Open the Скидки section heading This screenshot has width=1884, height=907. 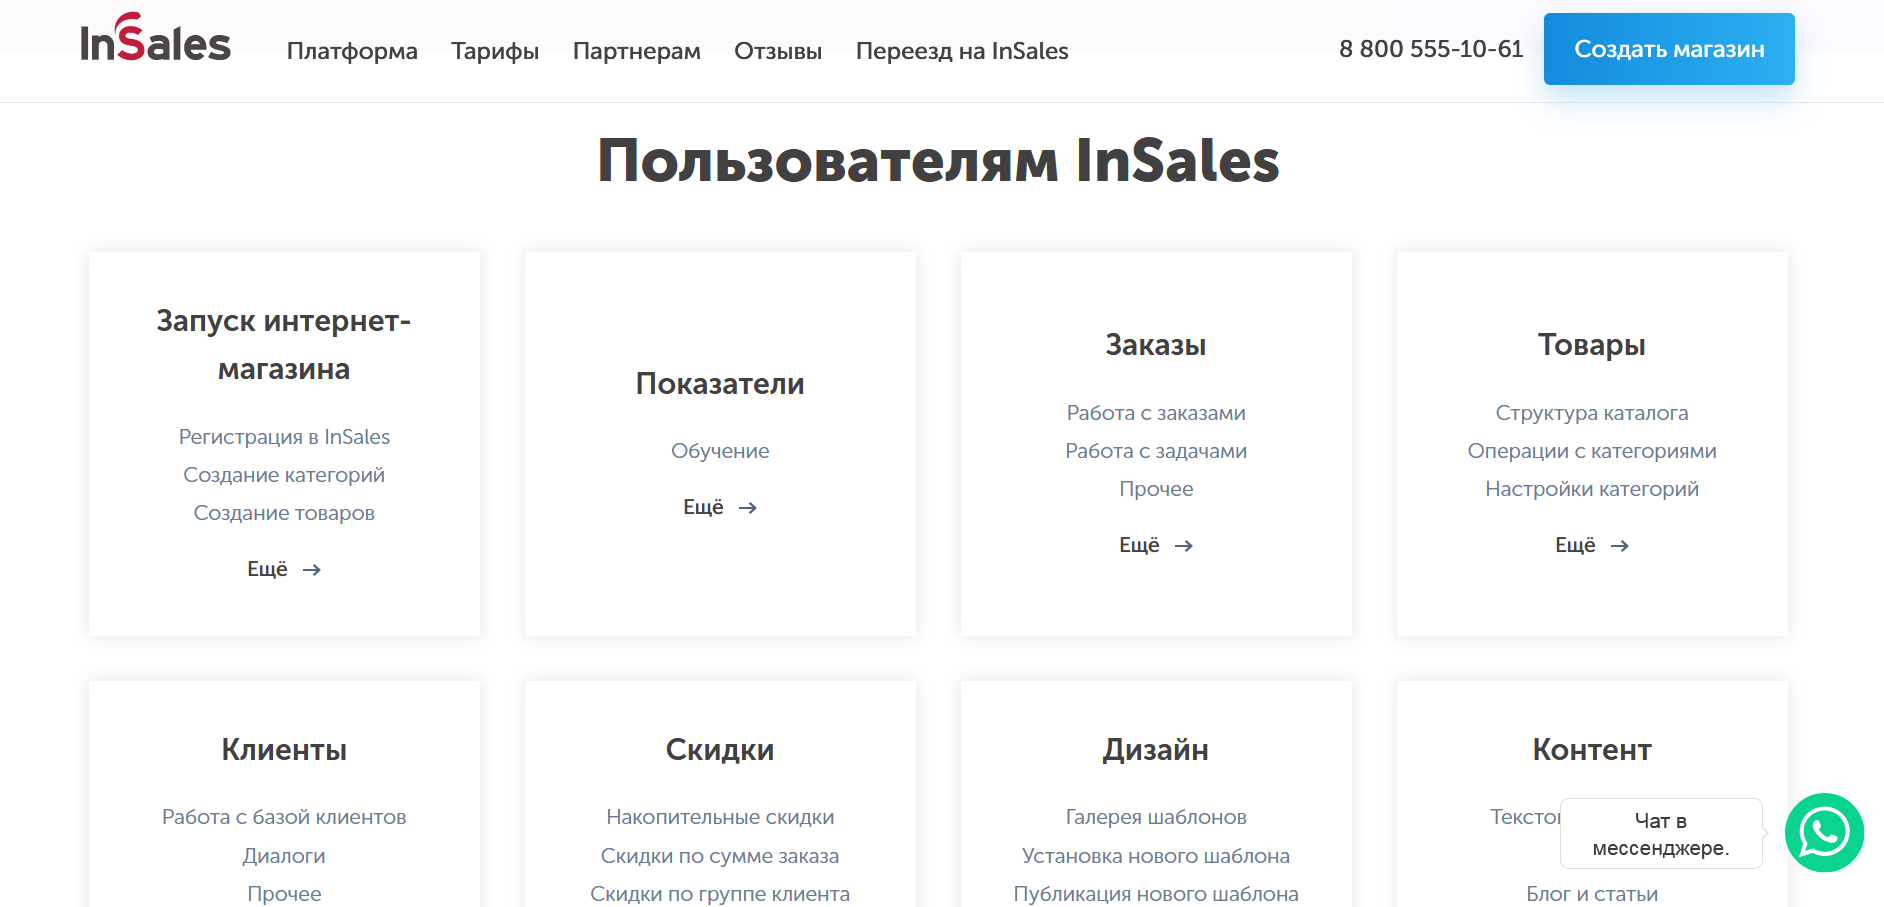[720, 750]
